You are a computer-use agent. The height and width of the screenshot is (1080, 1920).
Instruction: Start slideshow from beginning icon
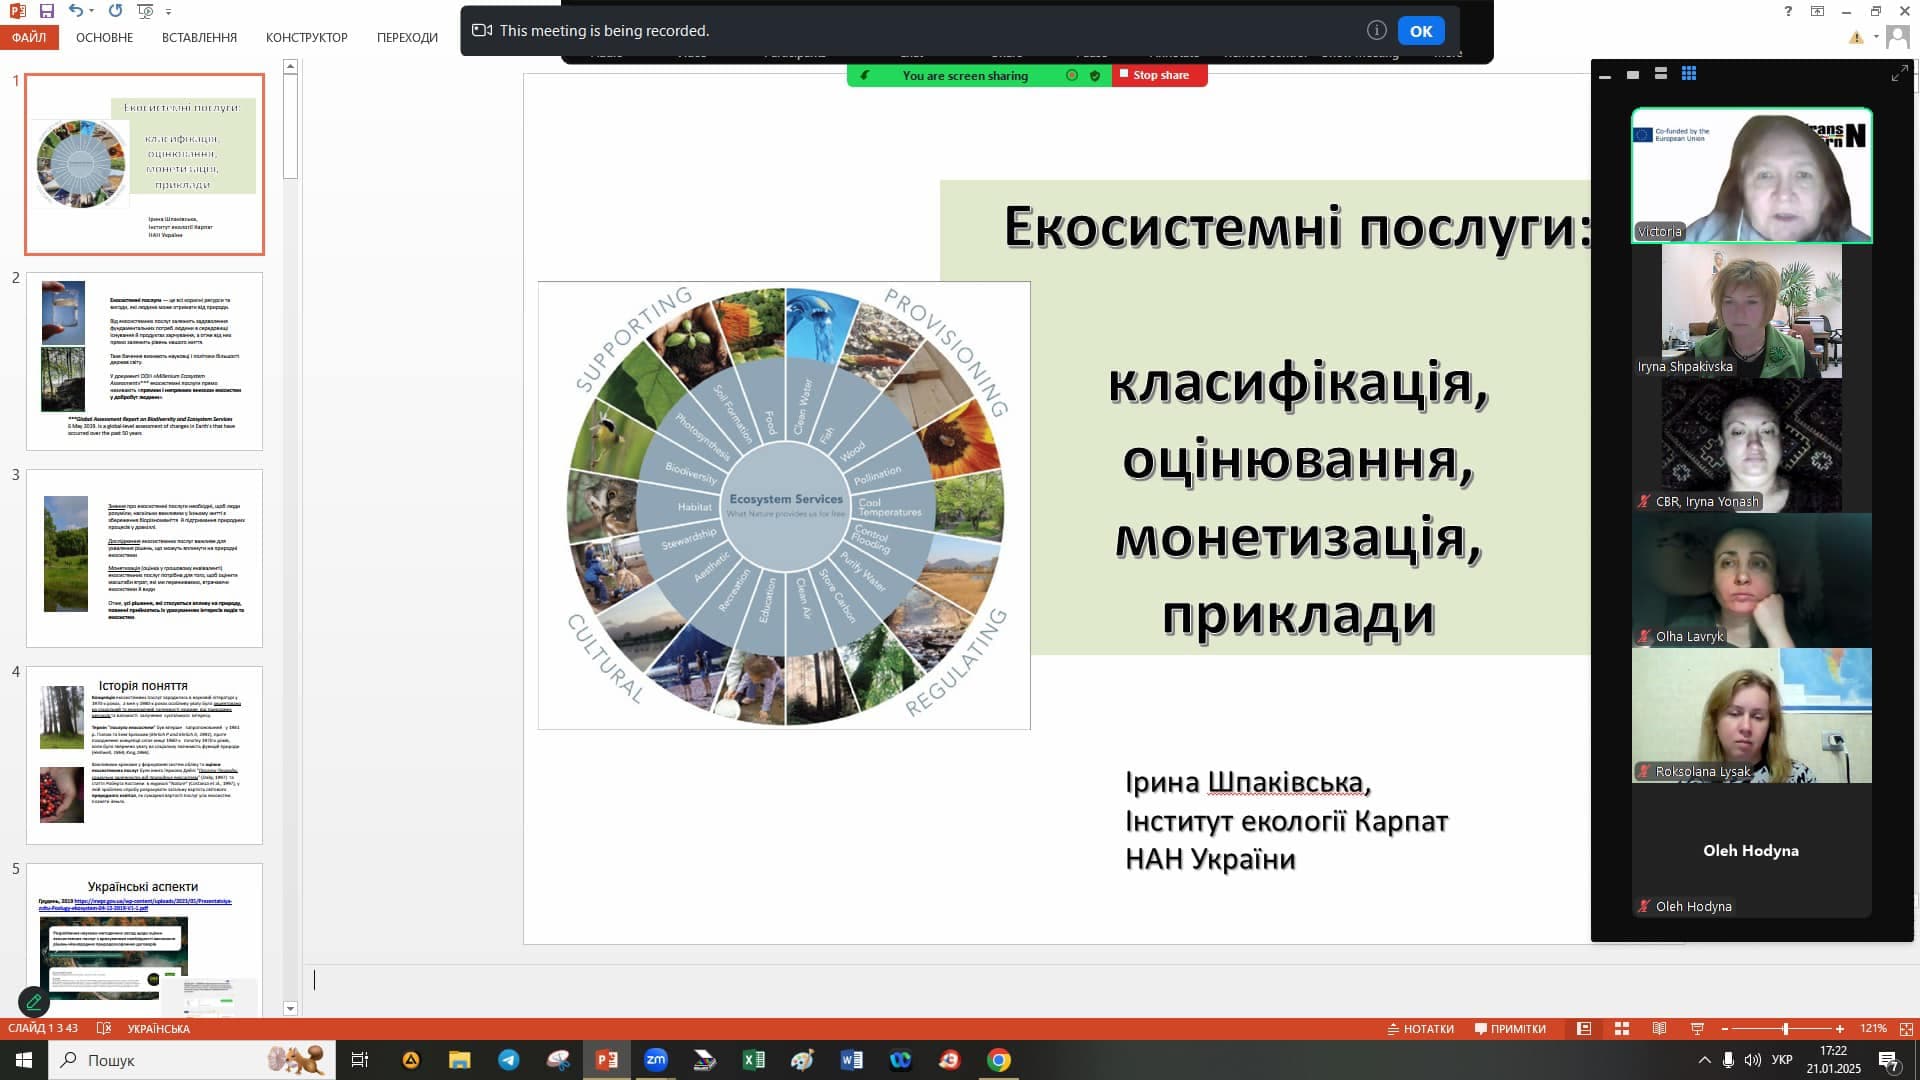[146, 11]
